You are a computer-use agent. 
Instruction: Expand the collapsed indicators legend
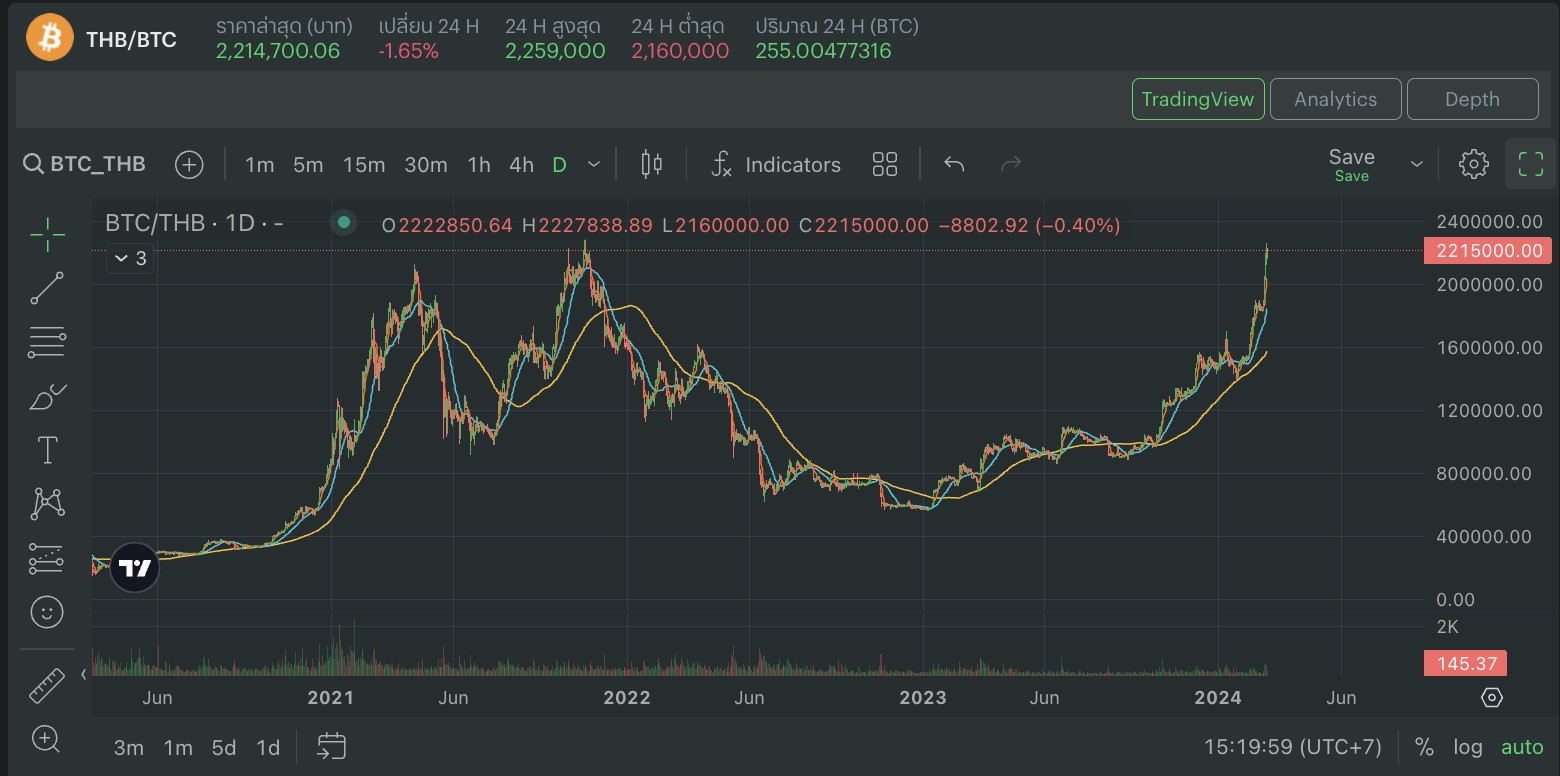click(130, 259)
